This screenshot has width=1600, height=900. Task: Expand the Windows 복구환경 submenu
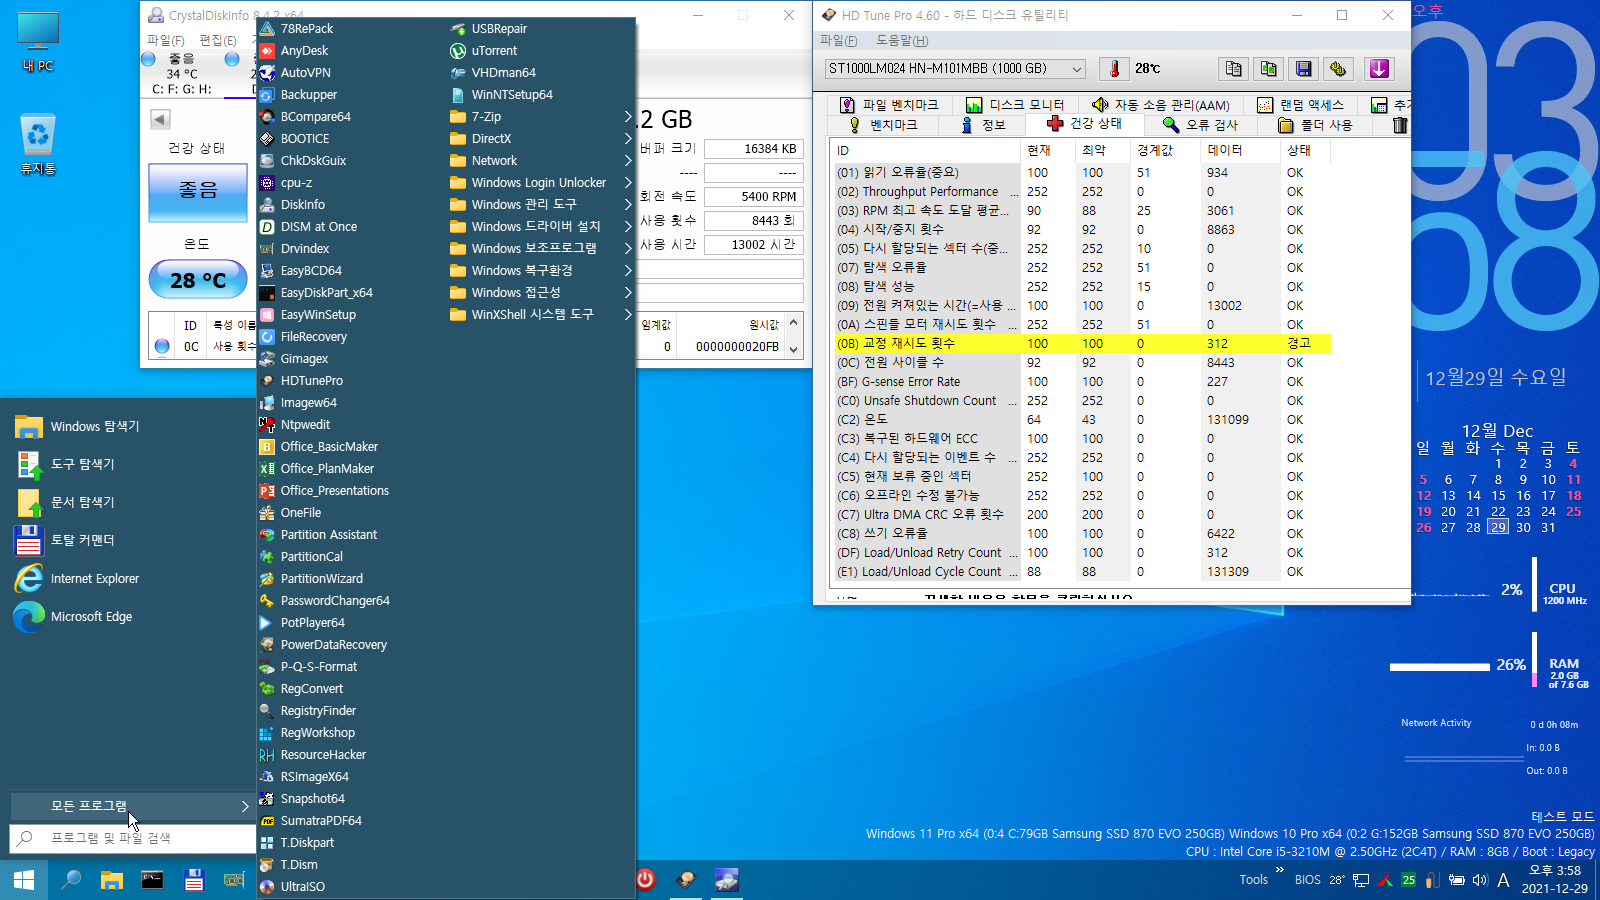[x=541, y=271]
